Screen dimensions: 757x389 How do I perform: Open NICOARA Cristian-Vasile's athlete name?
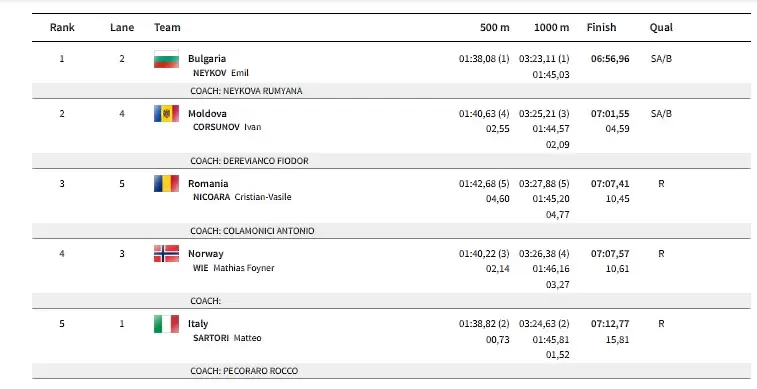pyautogui.click(x=242, y=197)
